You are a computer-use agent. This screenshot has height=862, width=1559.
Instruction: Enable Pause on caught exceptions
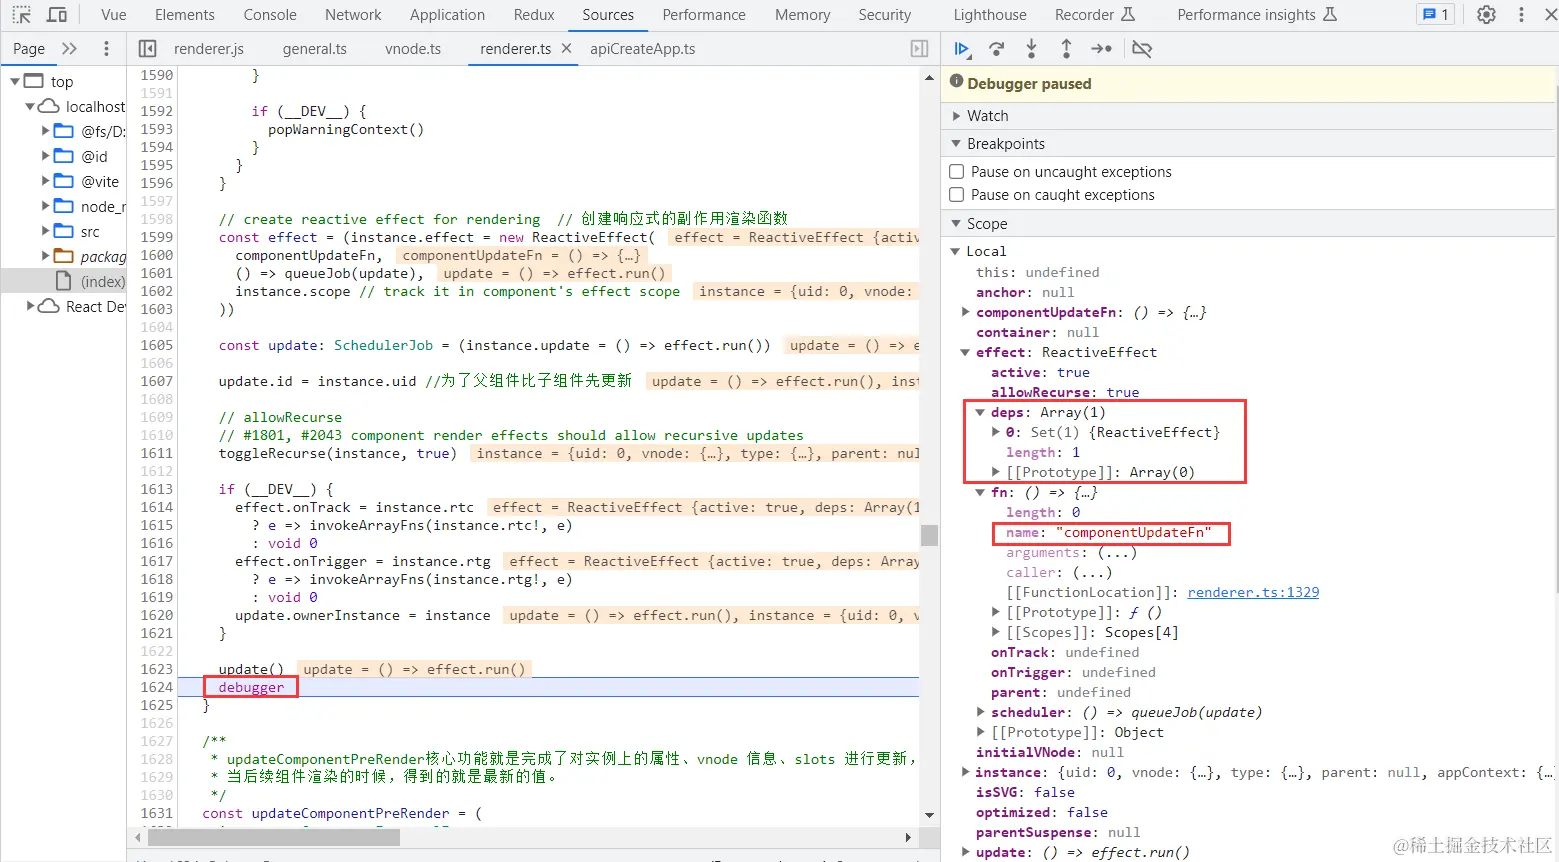pos(957,195)
